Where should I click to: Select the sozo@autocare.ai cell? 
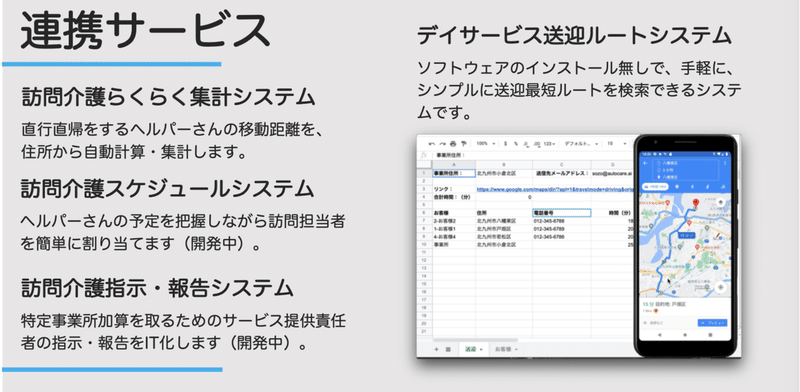coord(612,173)
